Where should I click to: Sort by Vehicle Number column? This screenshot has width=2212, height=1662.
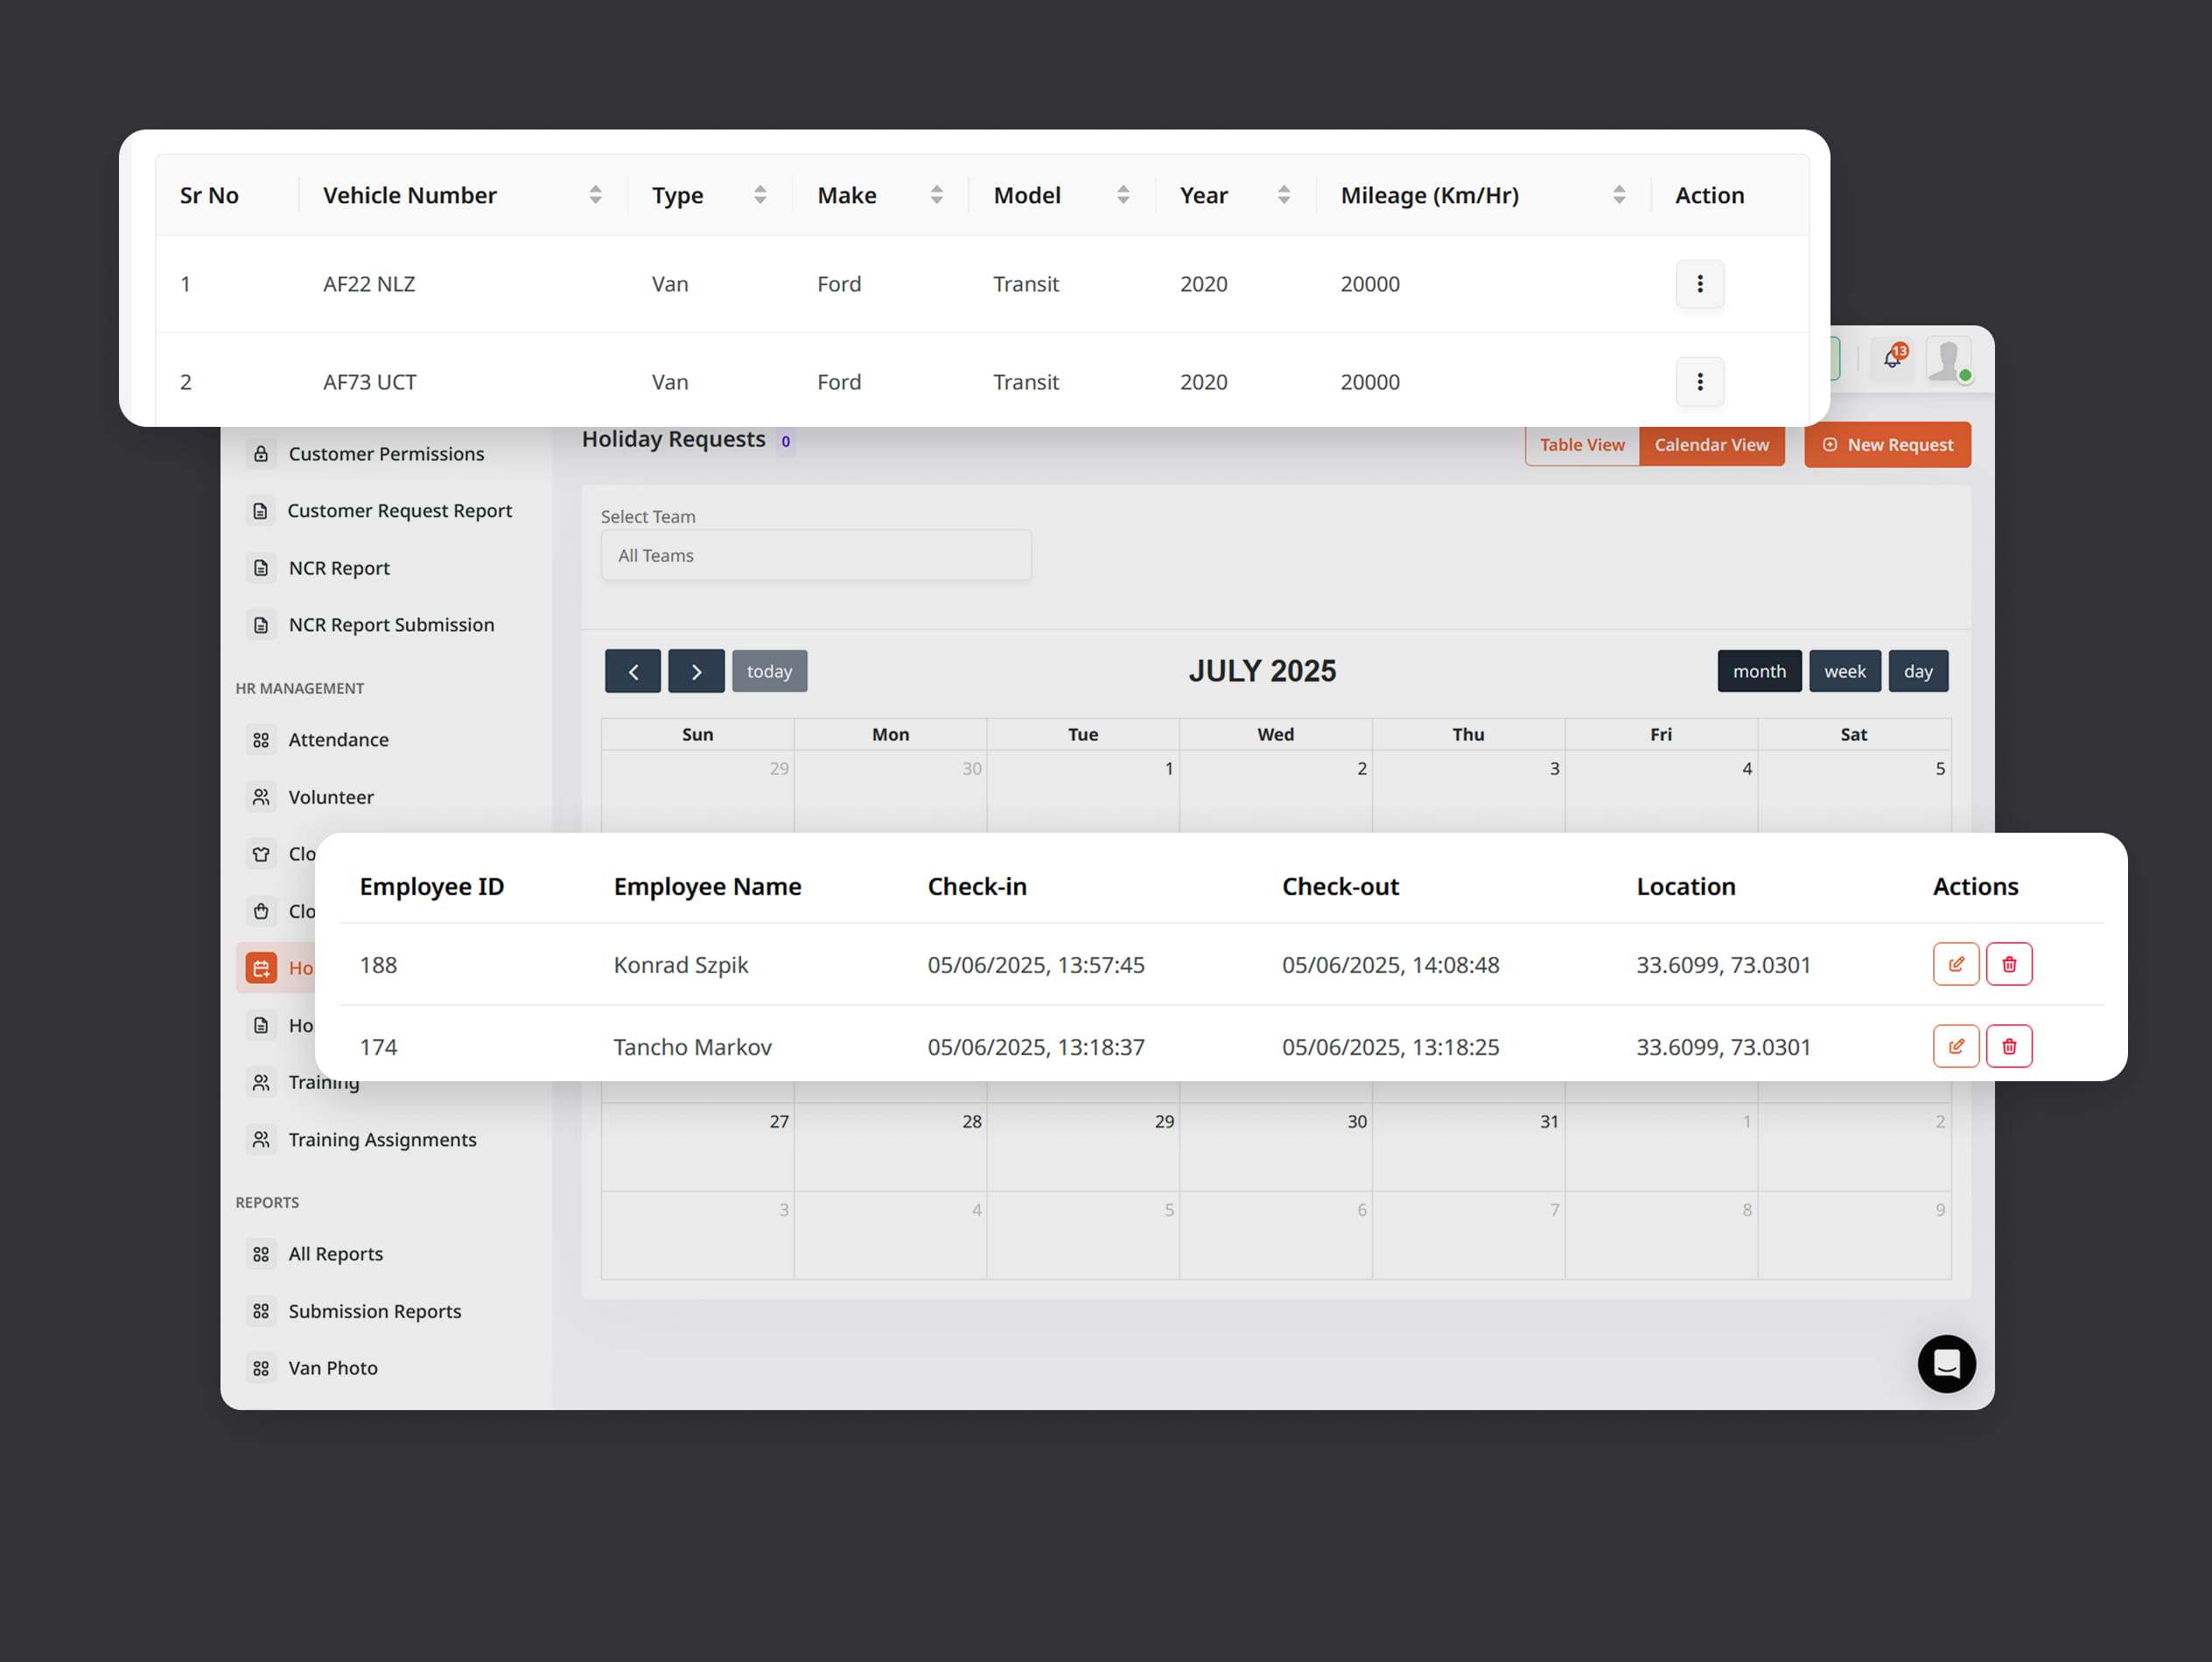point(595,195)
